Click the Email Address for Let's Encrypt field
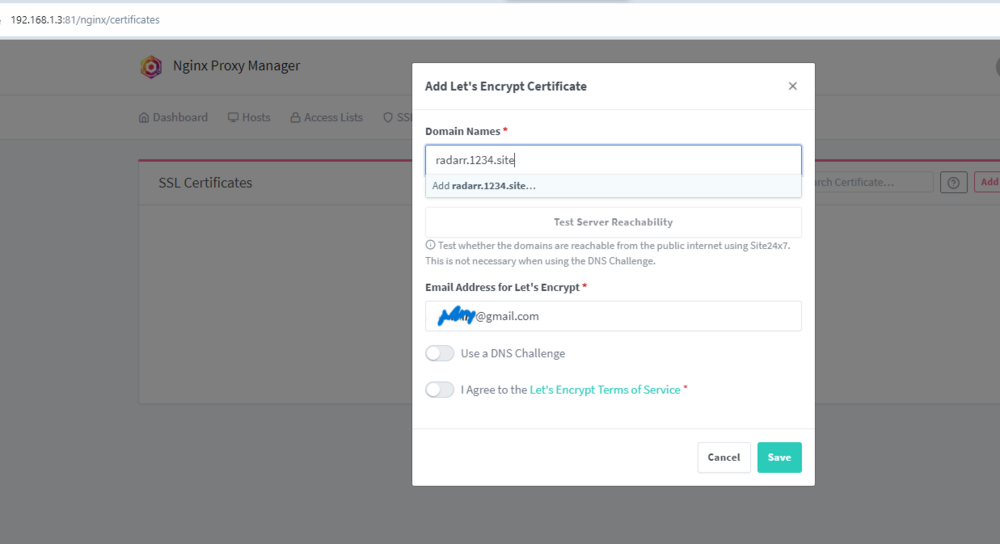 (613, 316)
